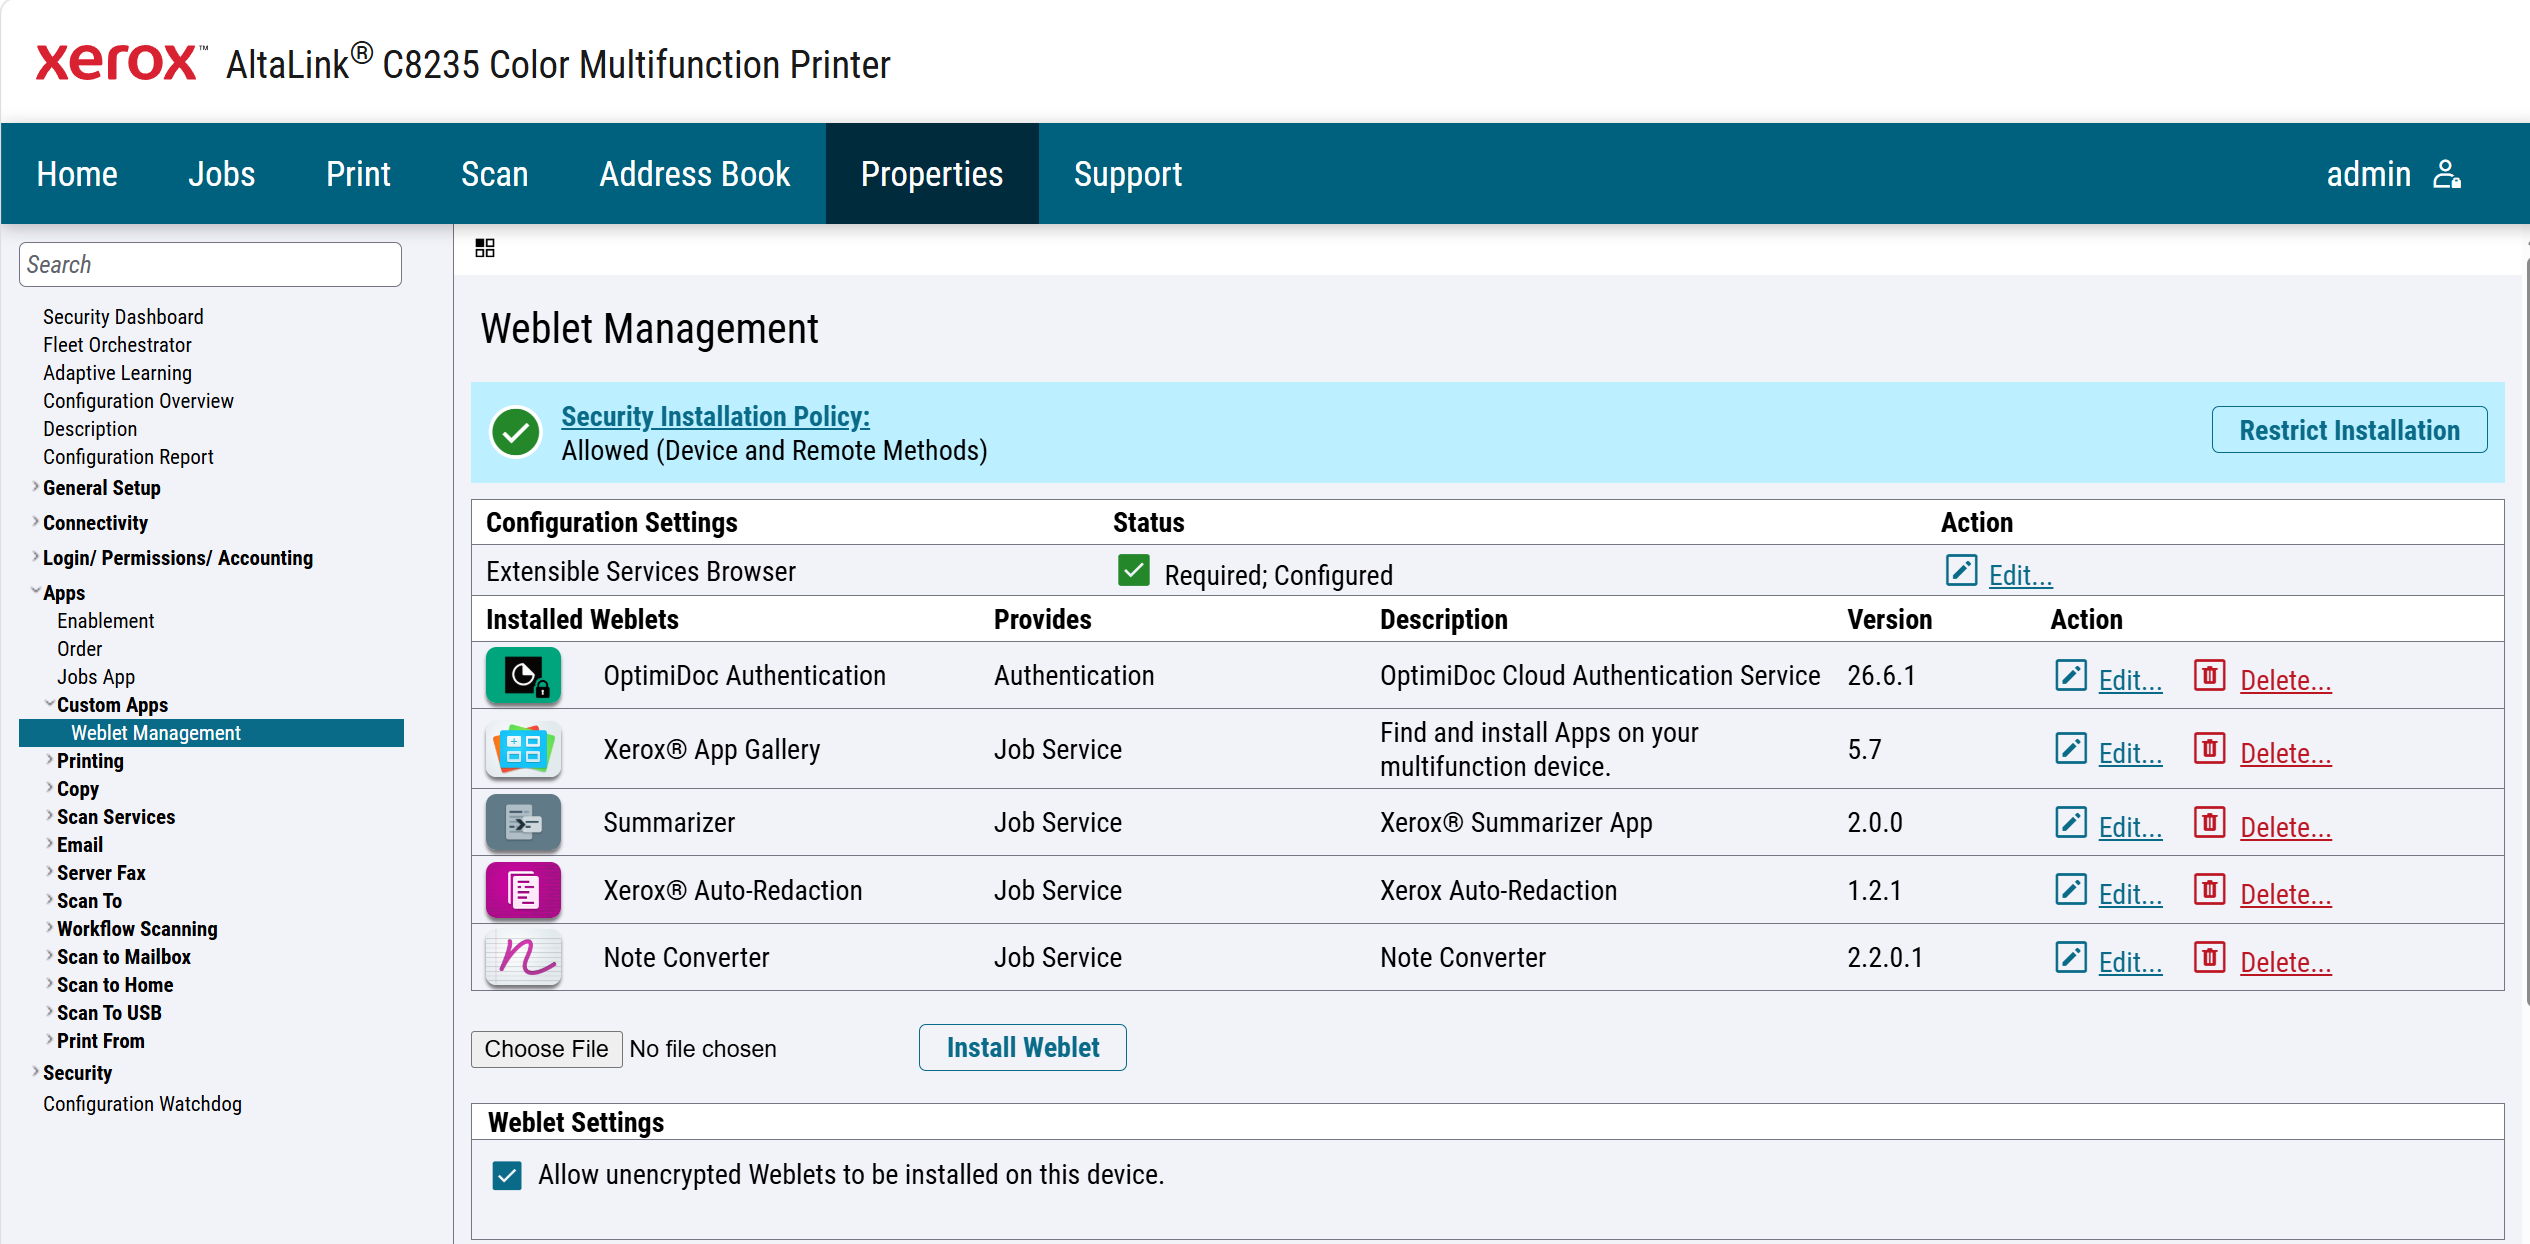Click the trash icon for Summarizer
This screenshot has height=1244, width=2530.
coord(2209,822)
